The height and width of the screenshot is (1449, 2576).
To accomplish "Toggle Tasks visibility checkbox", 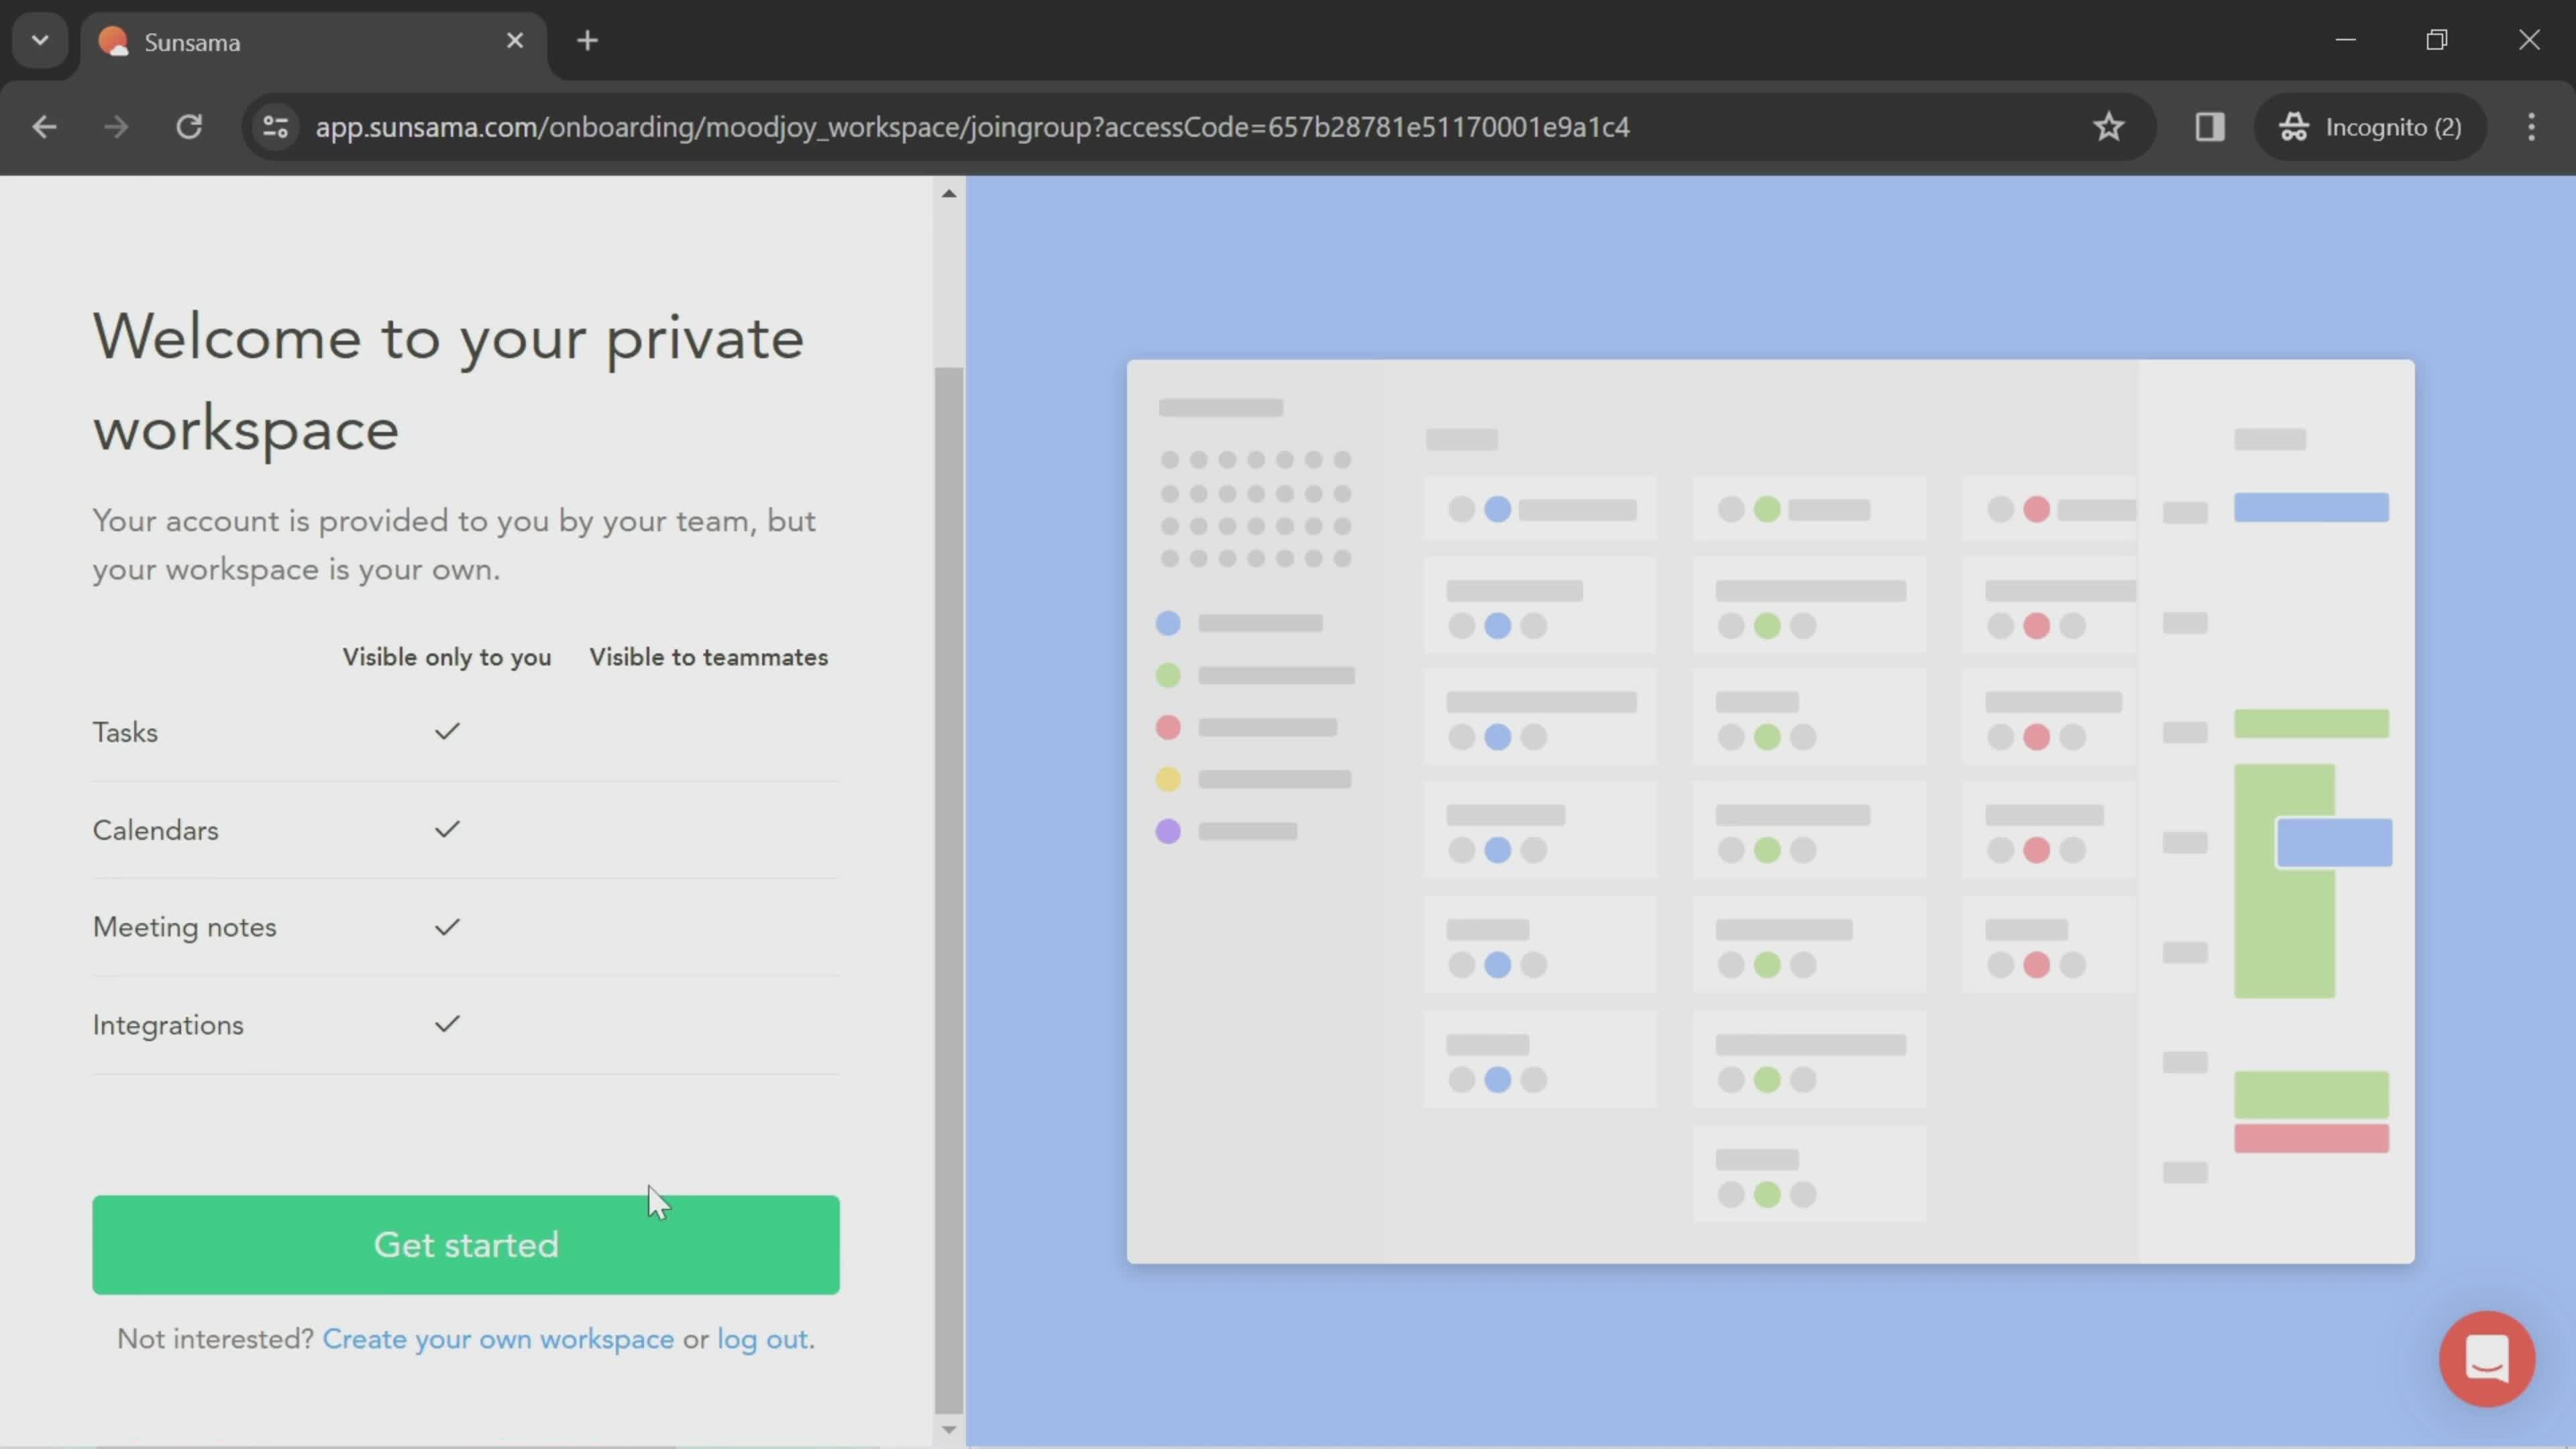I will [446, 731].
